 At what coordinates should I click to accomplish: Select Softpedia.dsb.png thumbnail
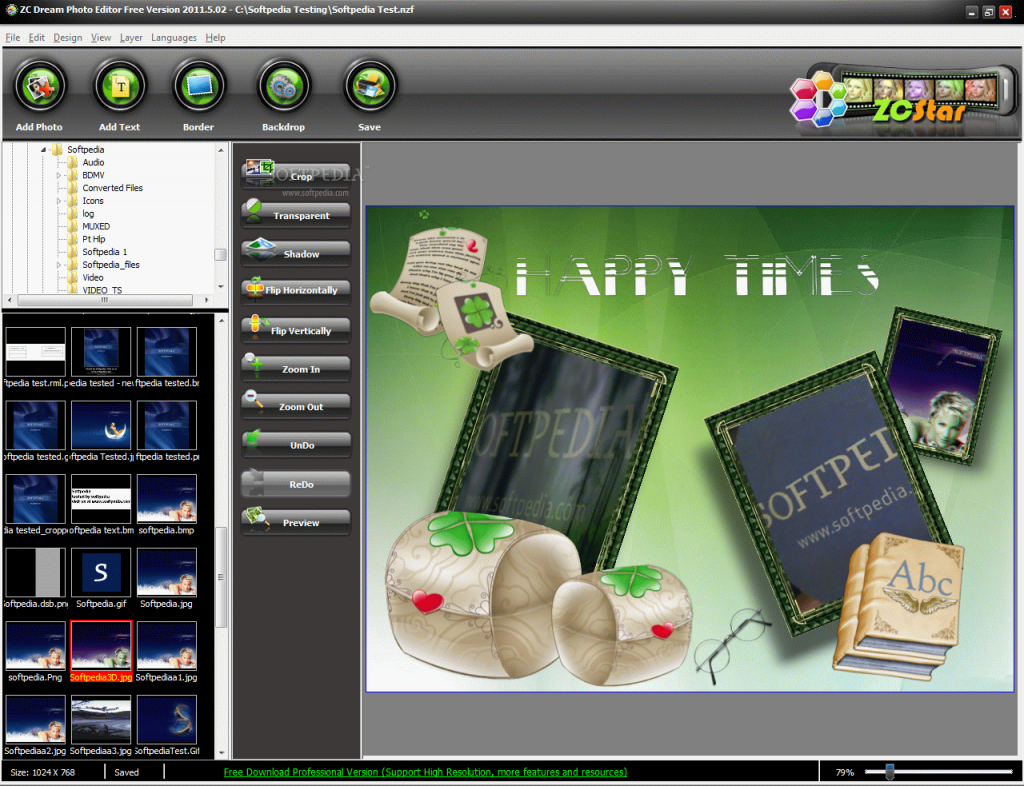click(35, 578)
